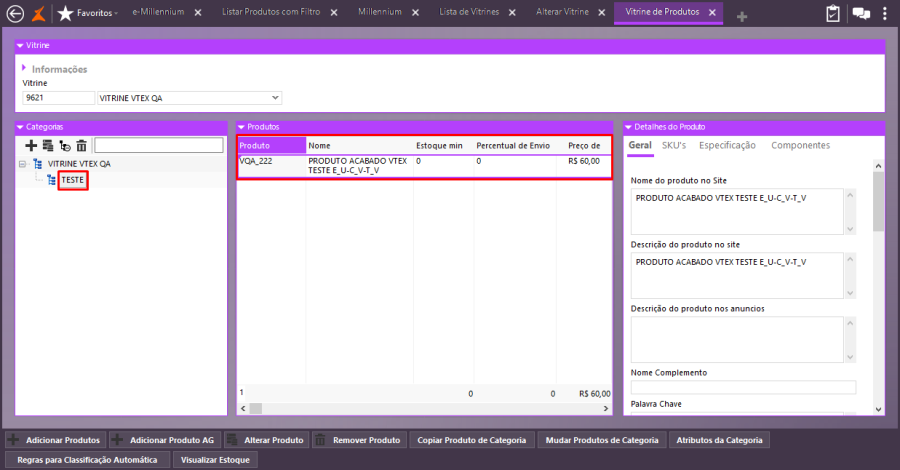
Task: Sort by Percentual de Envio column
Action: pyautogui.click(x=513, y=146)
